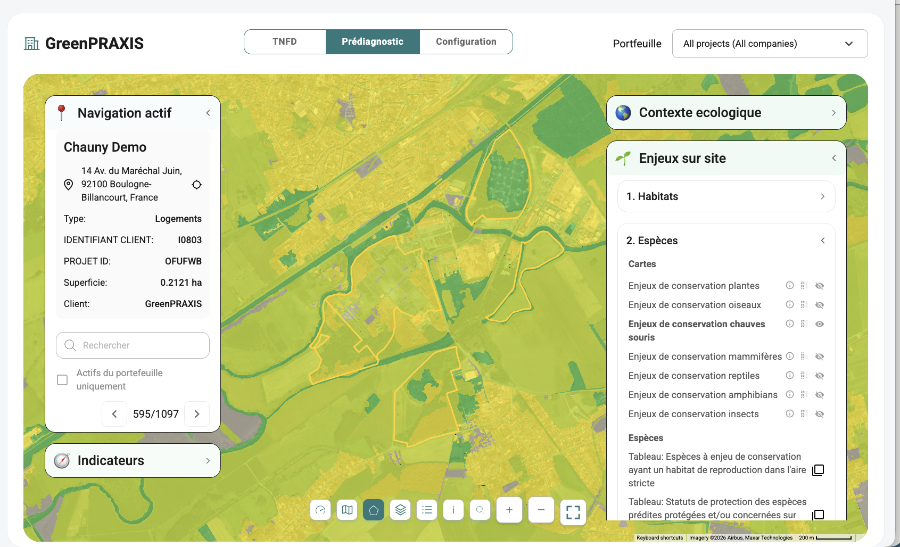The image size is (900, 547).
Task: Click the Rechercher search field
Action: click(133, 345)
